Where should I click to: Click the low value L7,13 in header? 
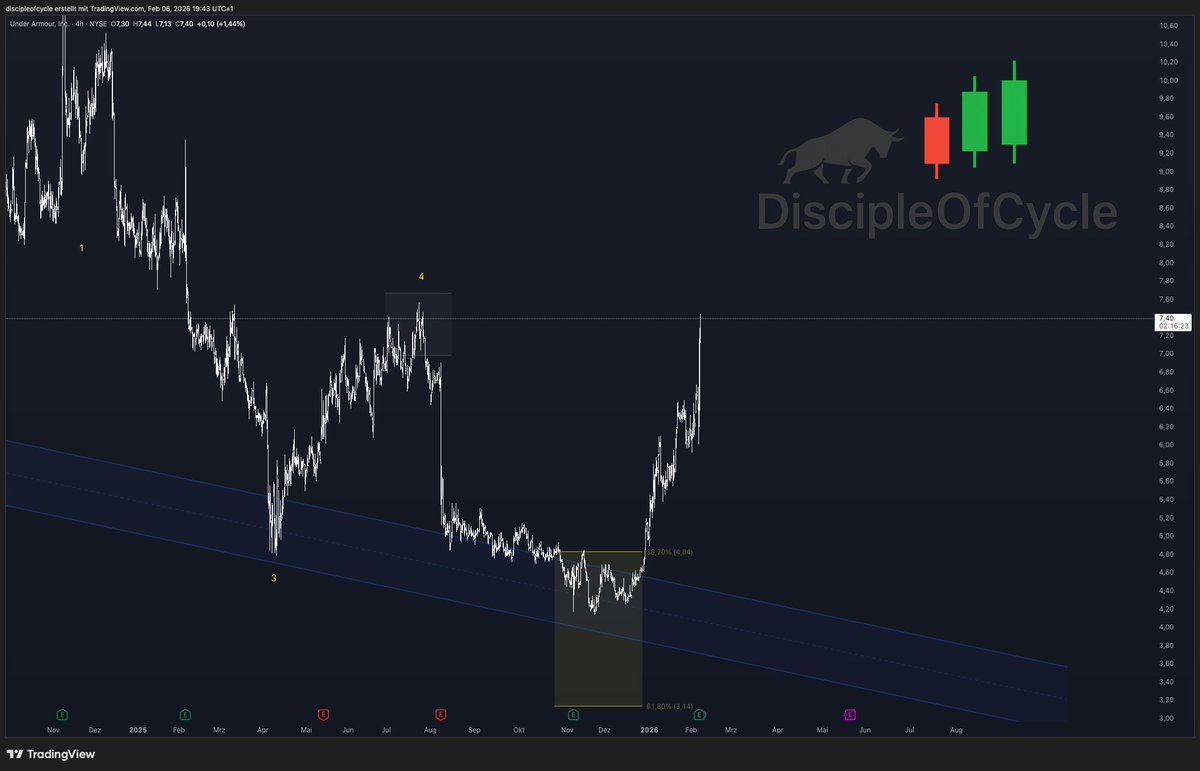coord(165,22)
